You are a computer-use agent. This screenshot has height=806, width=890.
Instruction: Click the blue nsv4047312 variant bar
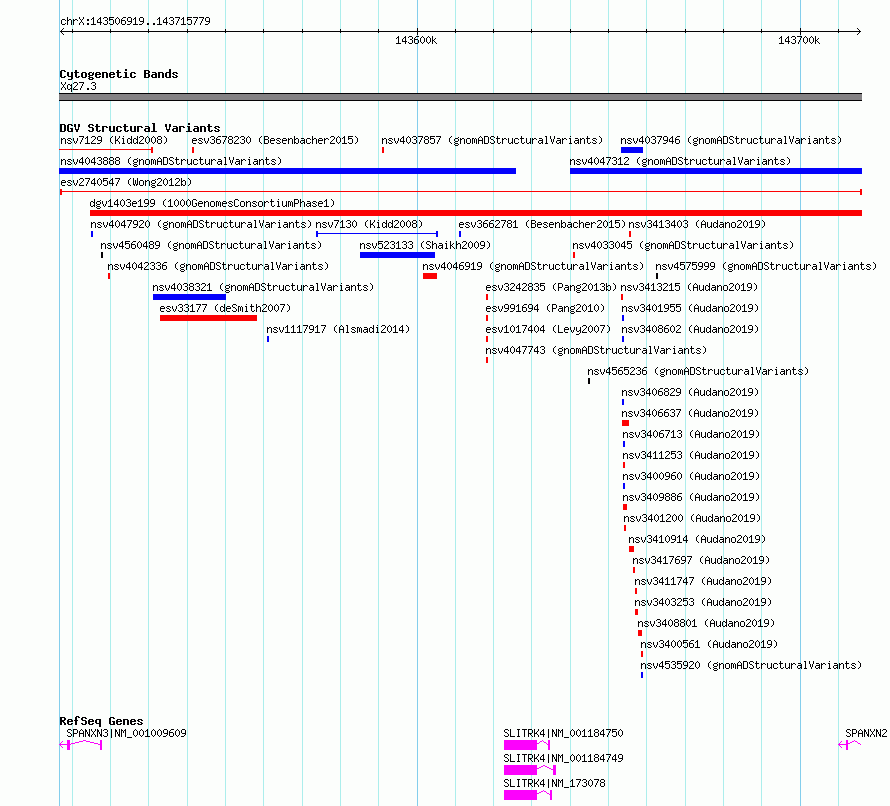click(x=716, y=171)
